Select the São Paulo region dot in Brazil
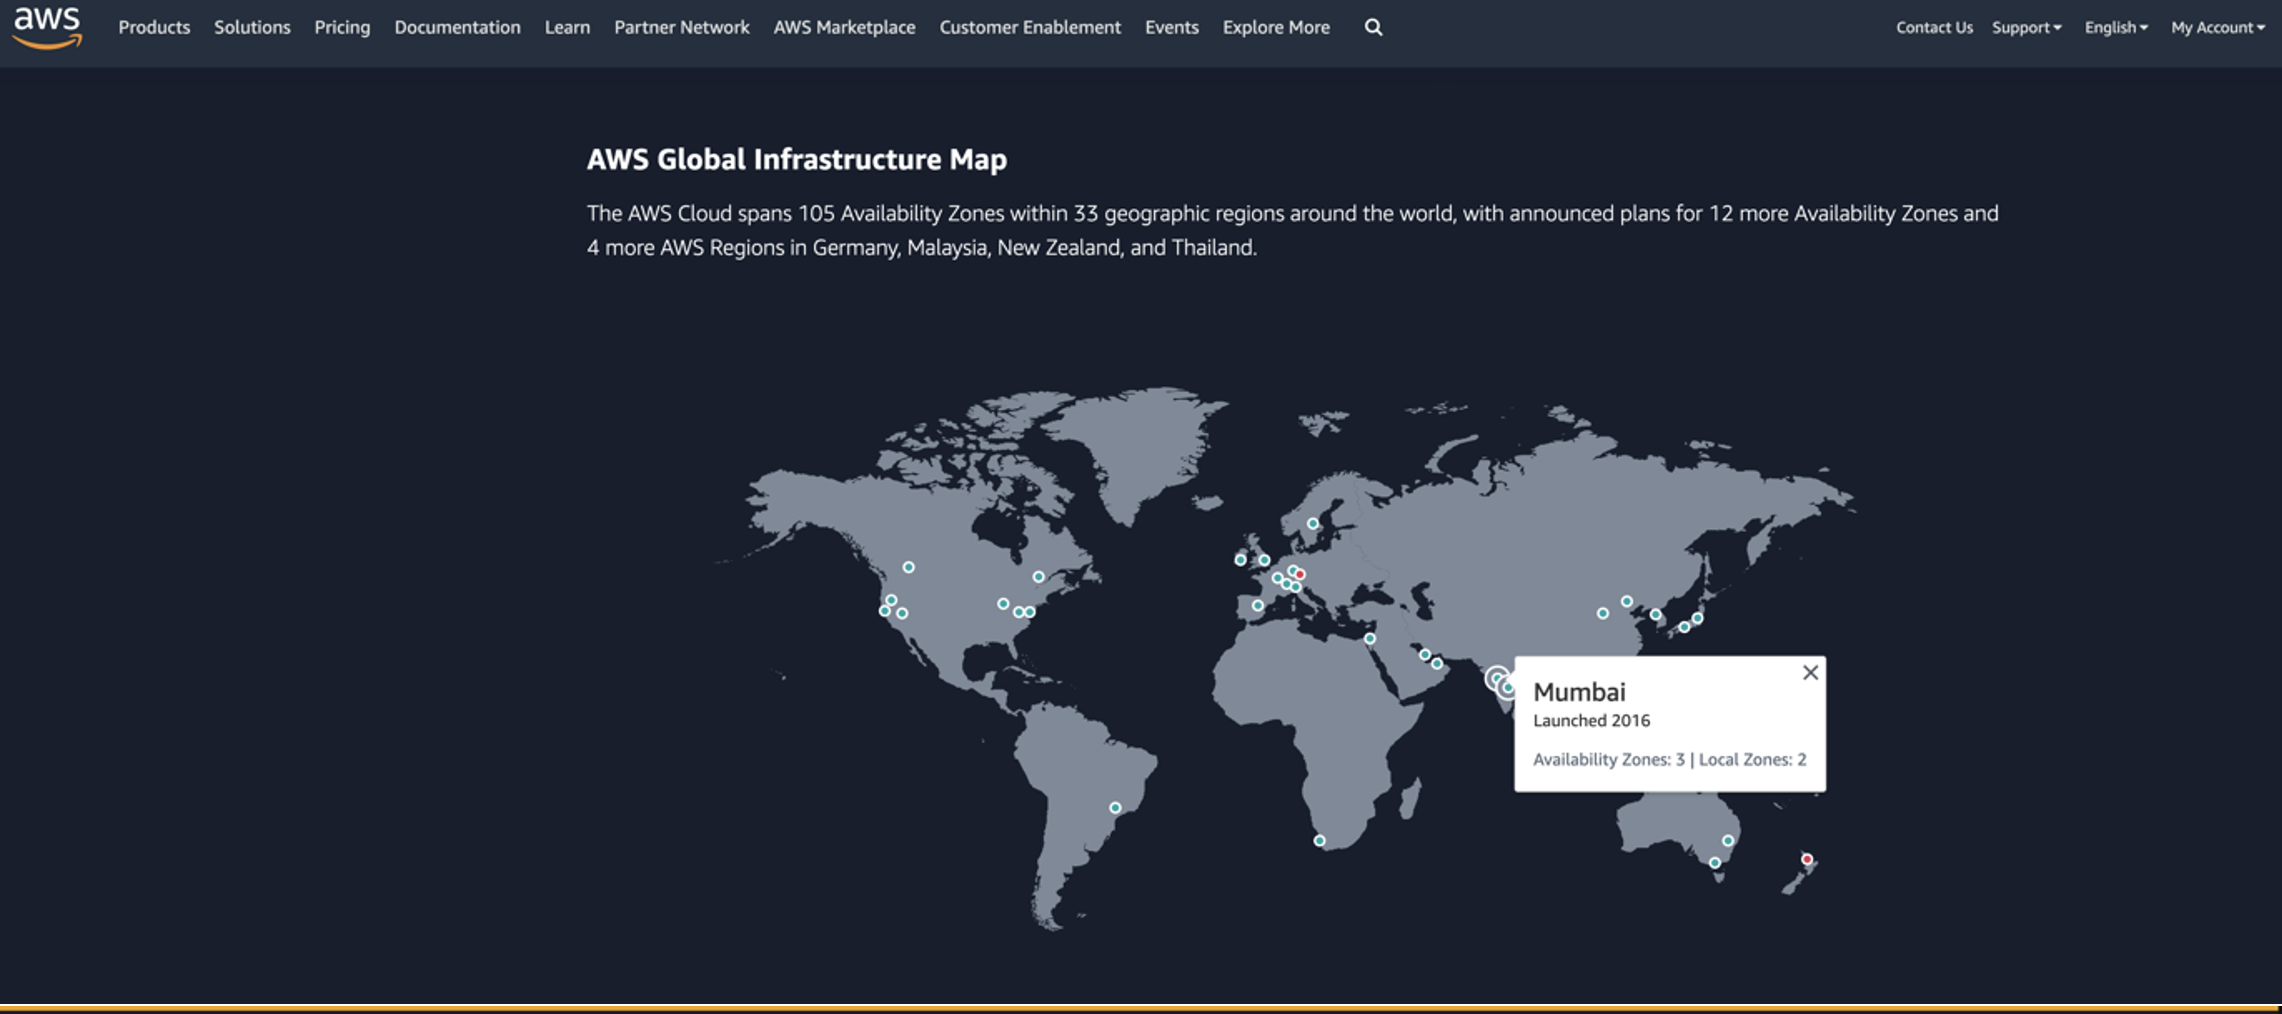This screenshot has height=1014, width=2282. point(1115,808)
